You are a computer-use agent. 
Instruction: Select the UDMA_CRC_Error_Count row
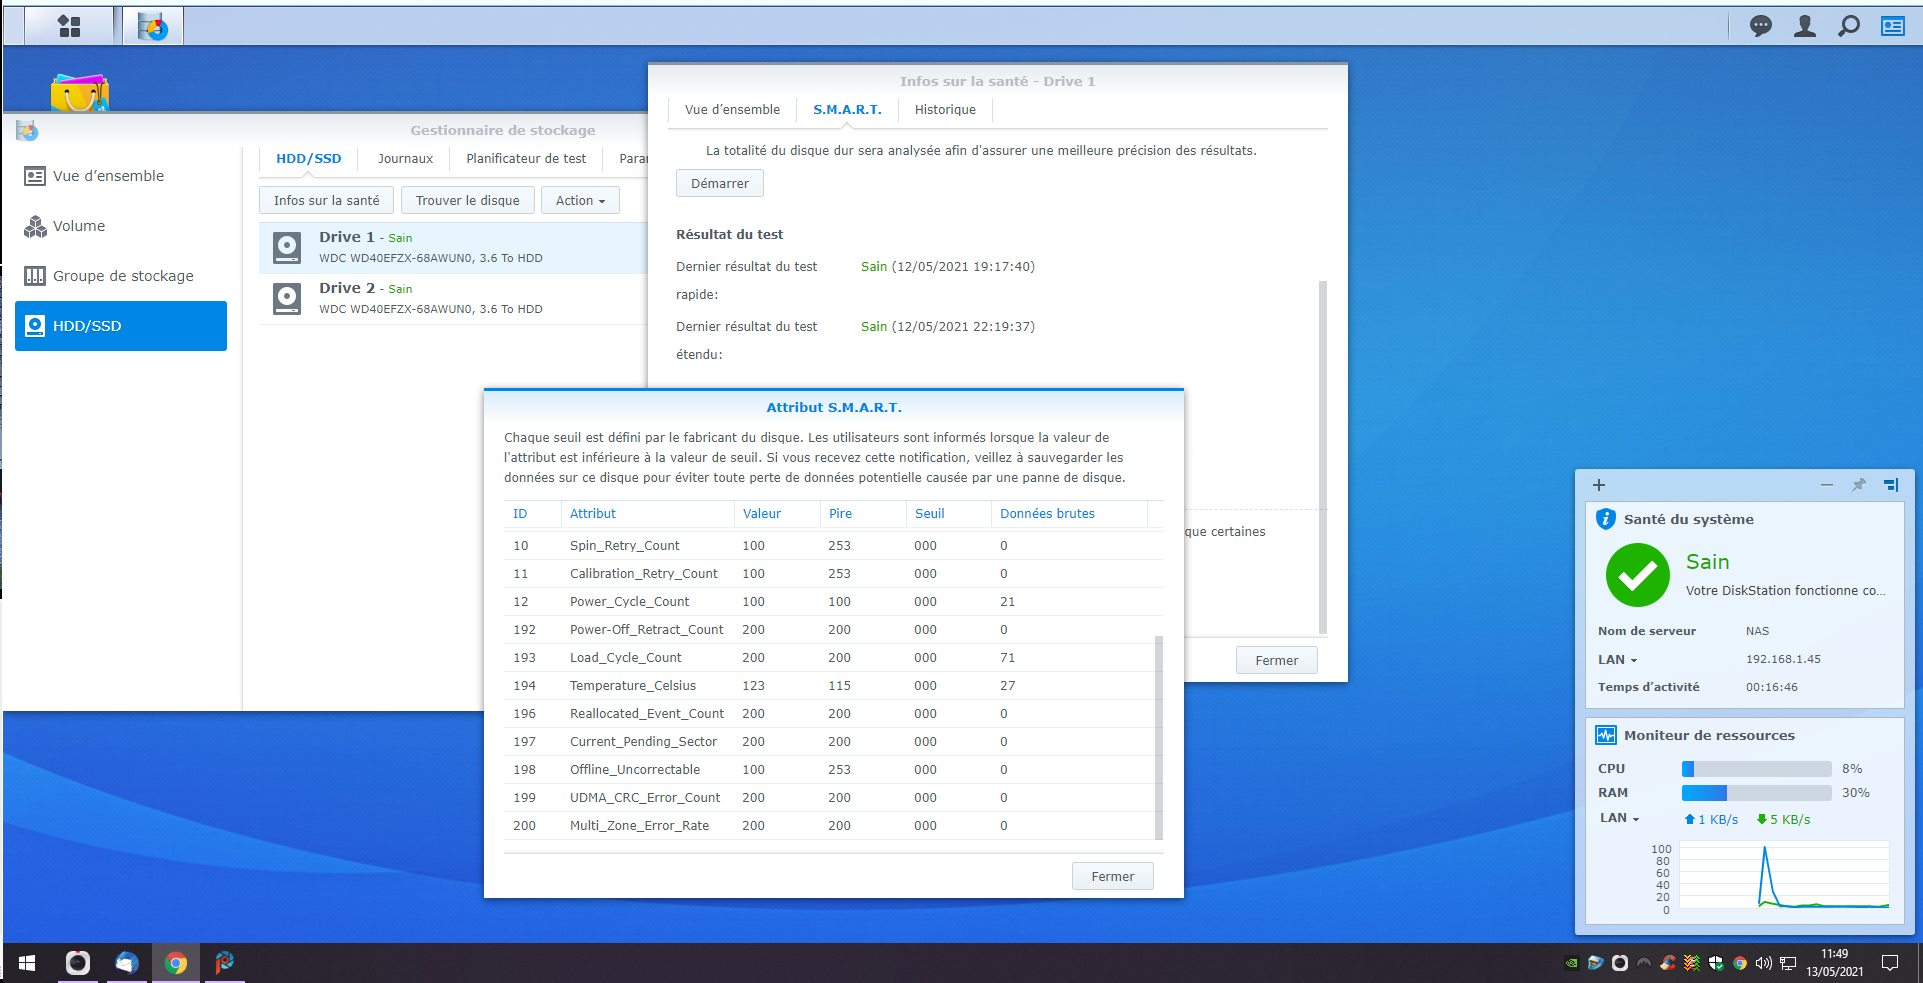tap(829, 797)
